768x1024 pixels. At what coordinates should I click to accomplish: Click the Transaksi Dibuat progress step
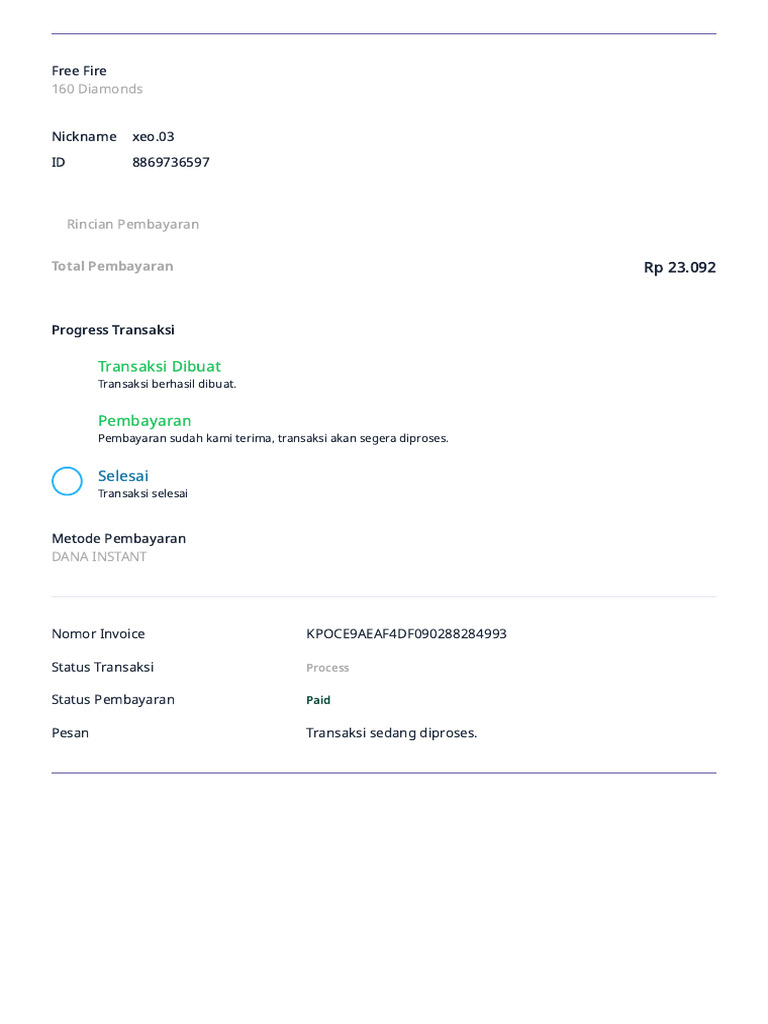(159, 366)
